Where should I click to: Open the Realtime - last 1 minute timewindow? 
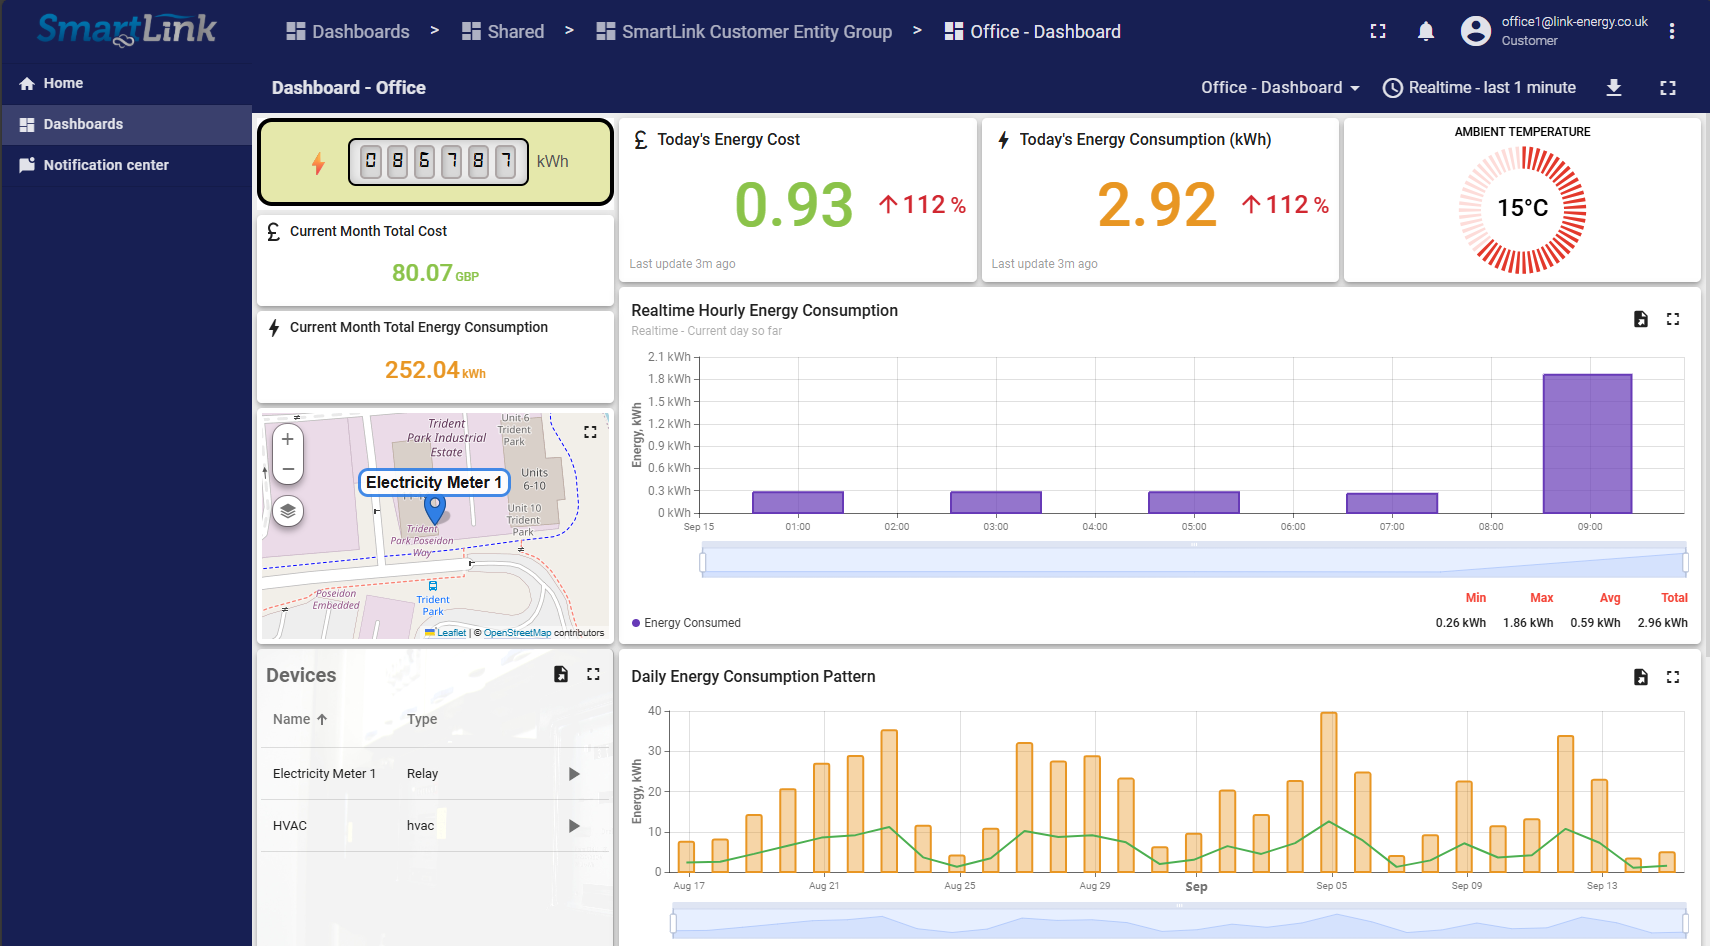pyautogui.click(x=1479, y=88)
